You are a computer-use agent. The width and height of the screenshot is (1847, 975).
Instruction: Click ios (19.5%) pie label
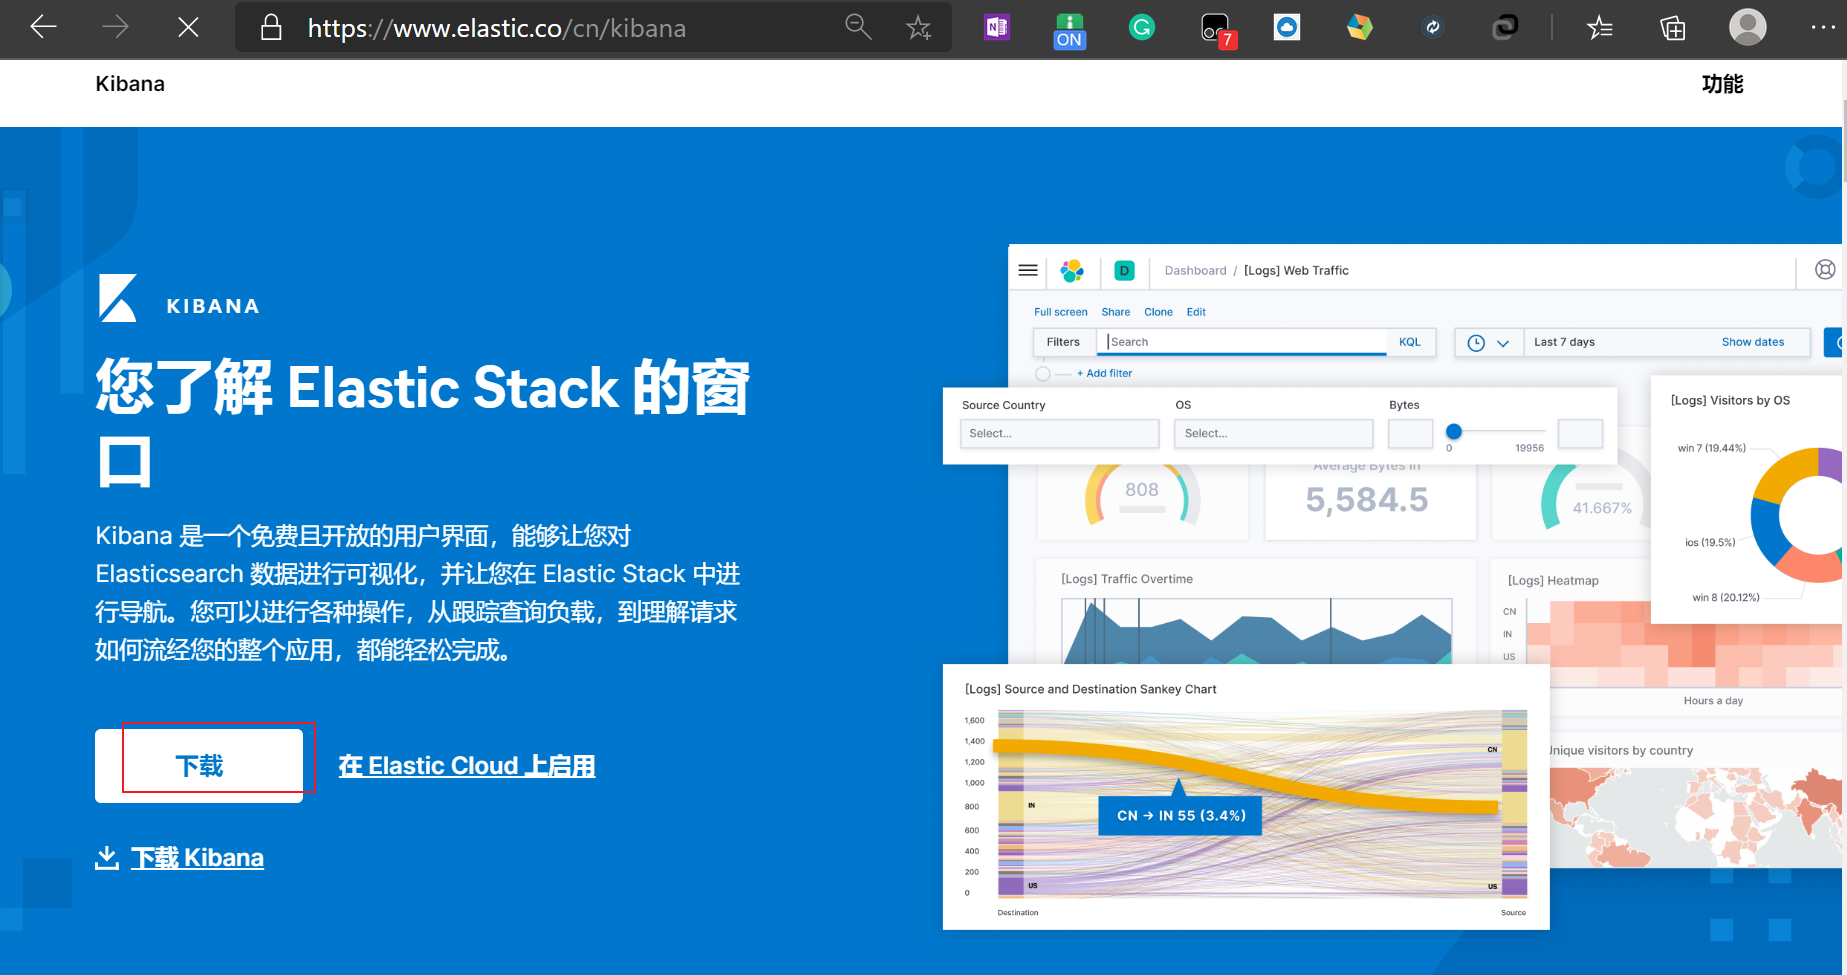pos(1710,542)
